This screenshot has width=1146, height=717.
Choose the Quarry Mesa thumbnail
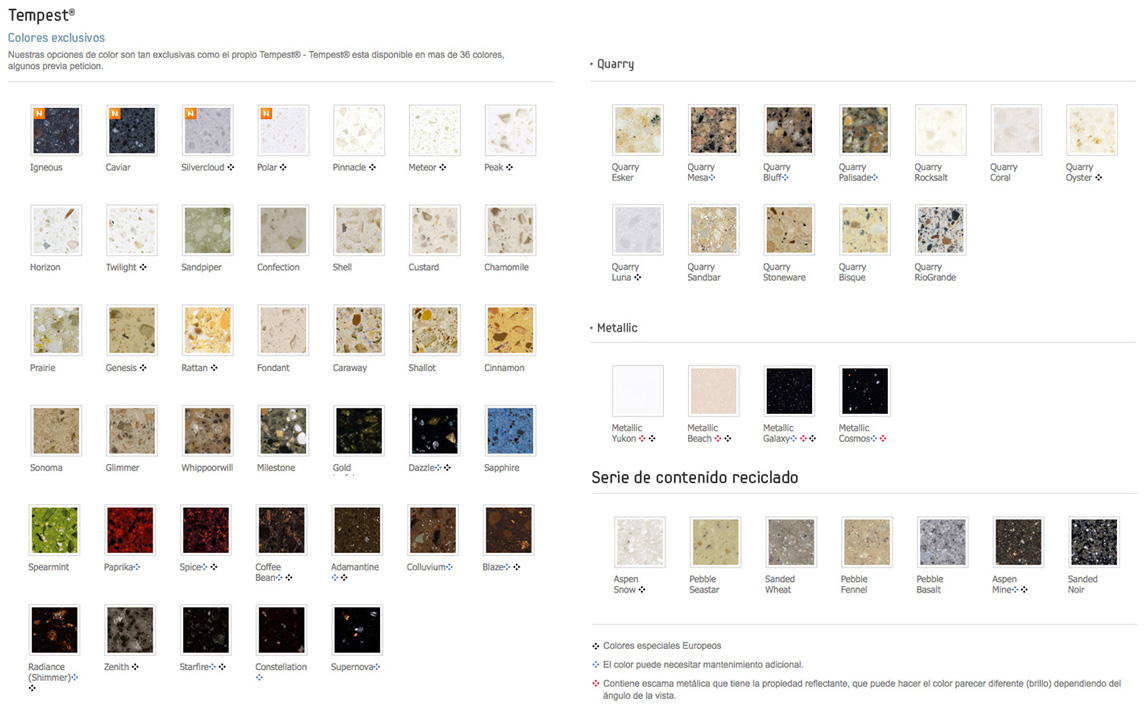click(713, 130)
